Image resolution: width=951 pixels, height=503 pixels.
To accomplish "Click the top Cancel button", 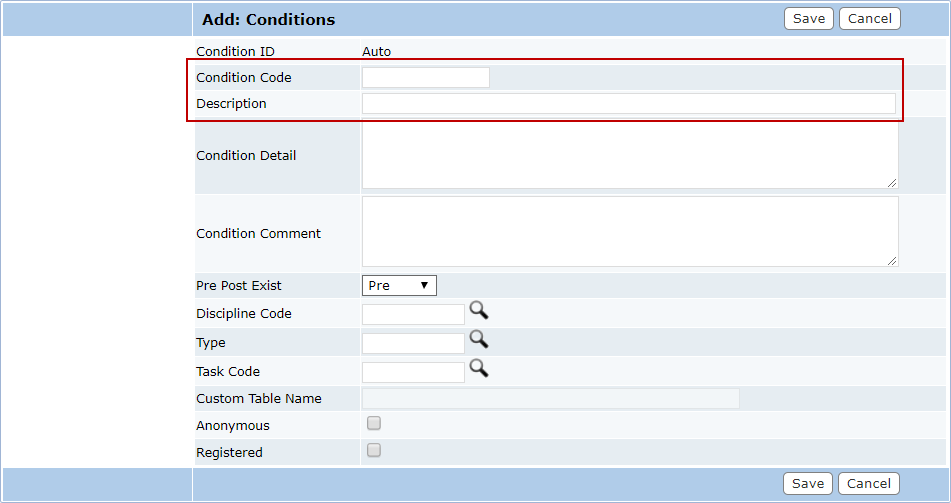I will click(x=870, y=19).
